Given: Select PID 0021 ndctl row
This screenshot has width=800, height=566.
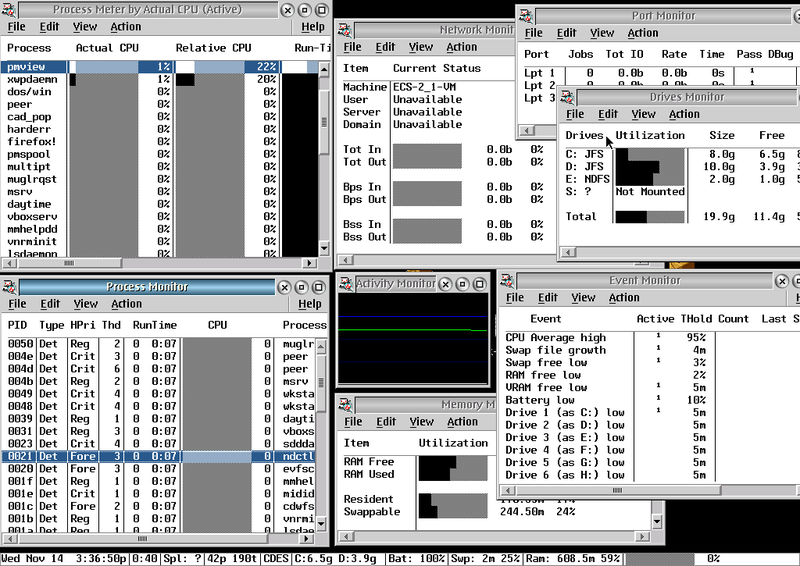Looking at the screenshot, I should point(159,456).
